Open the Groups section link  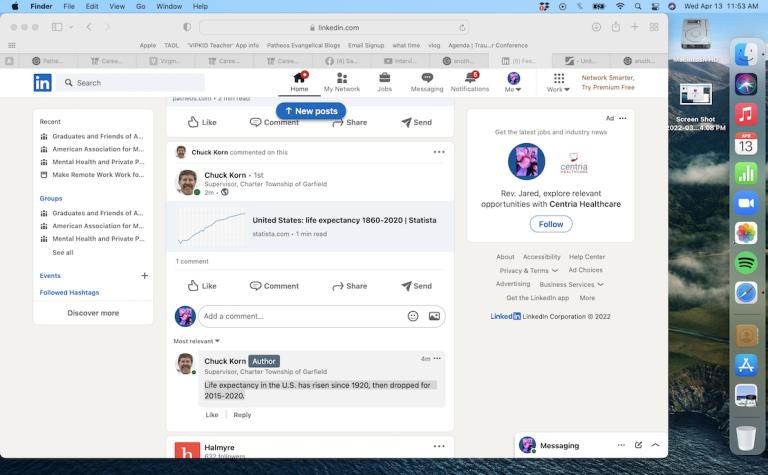(x=51, y=198)
